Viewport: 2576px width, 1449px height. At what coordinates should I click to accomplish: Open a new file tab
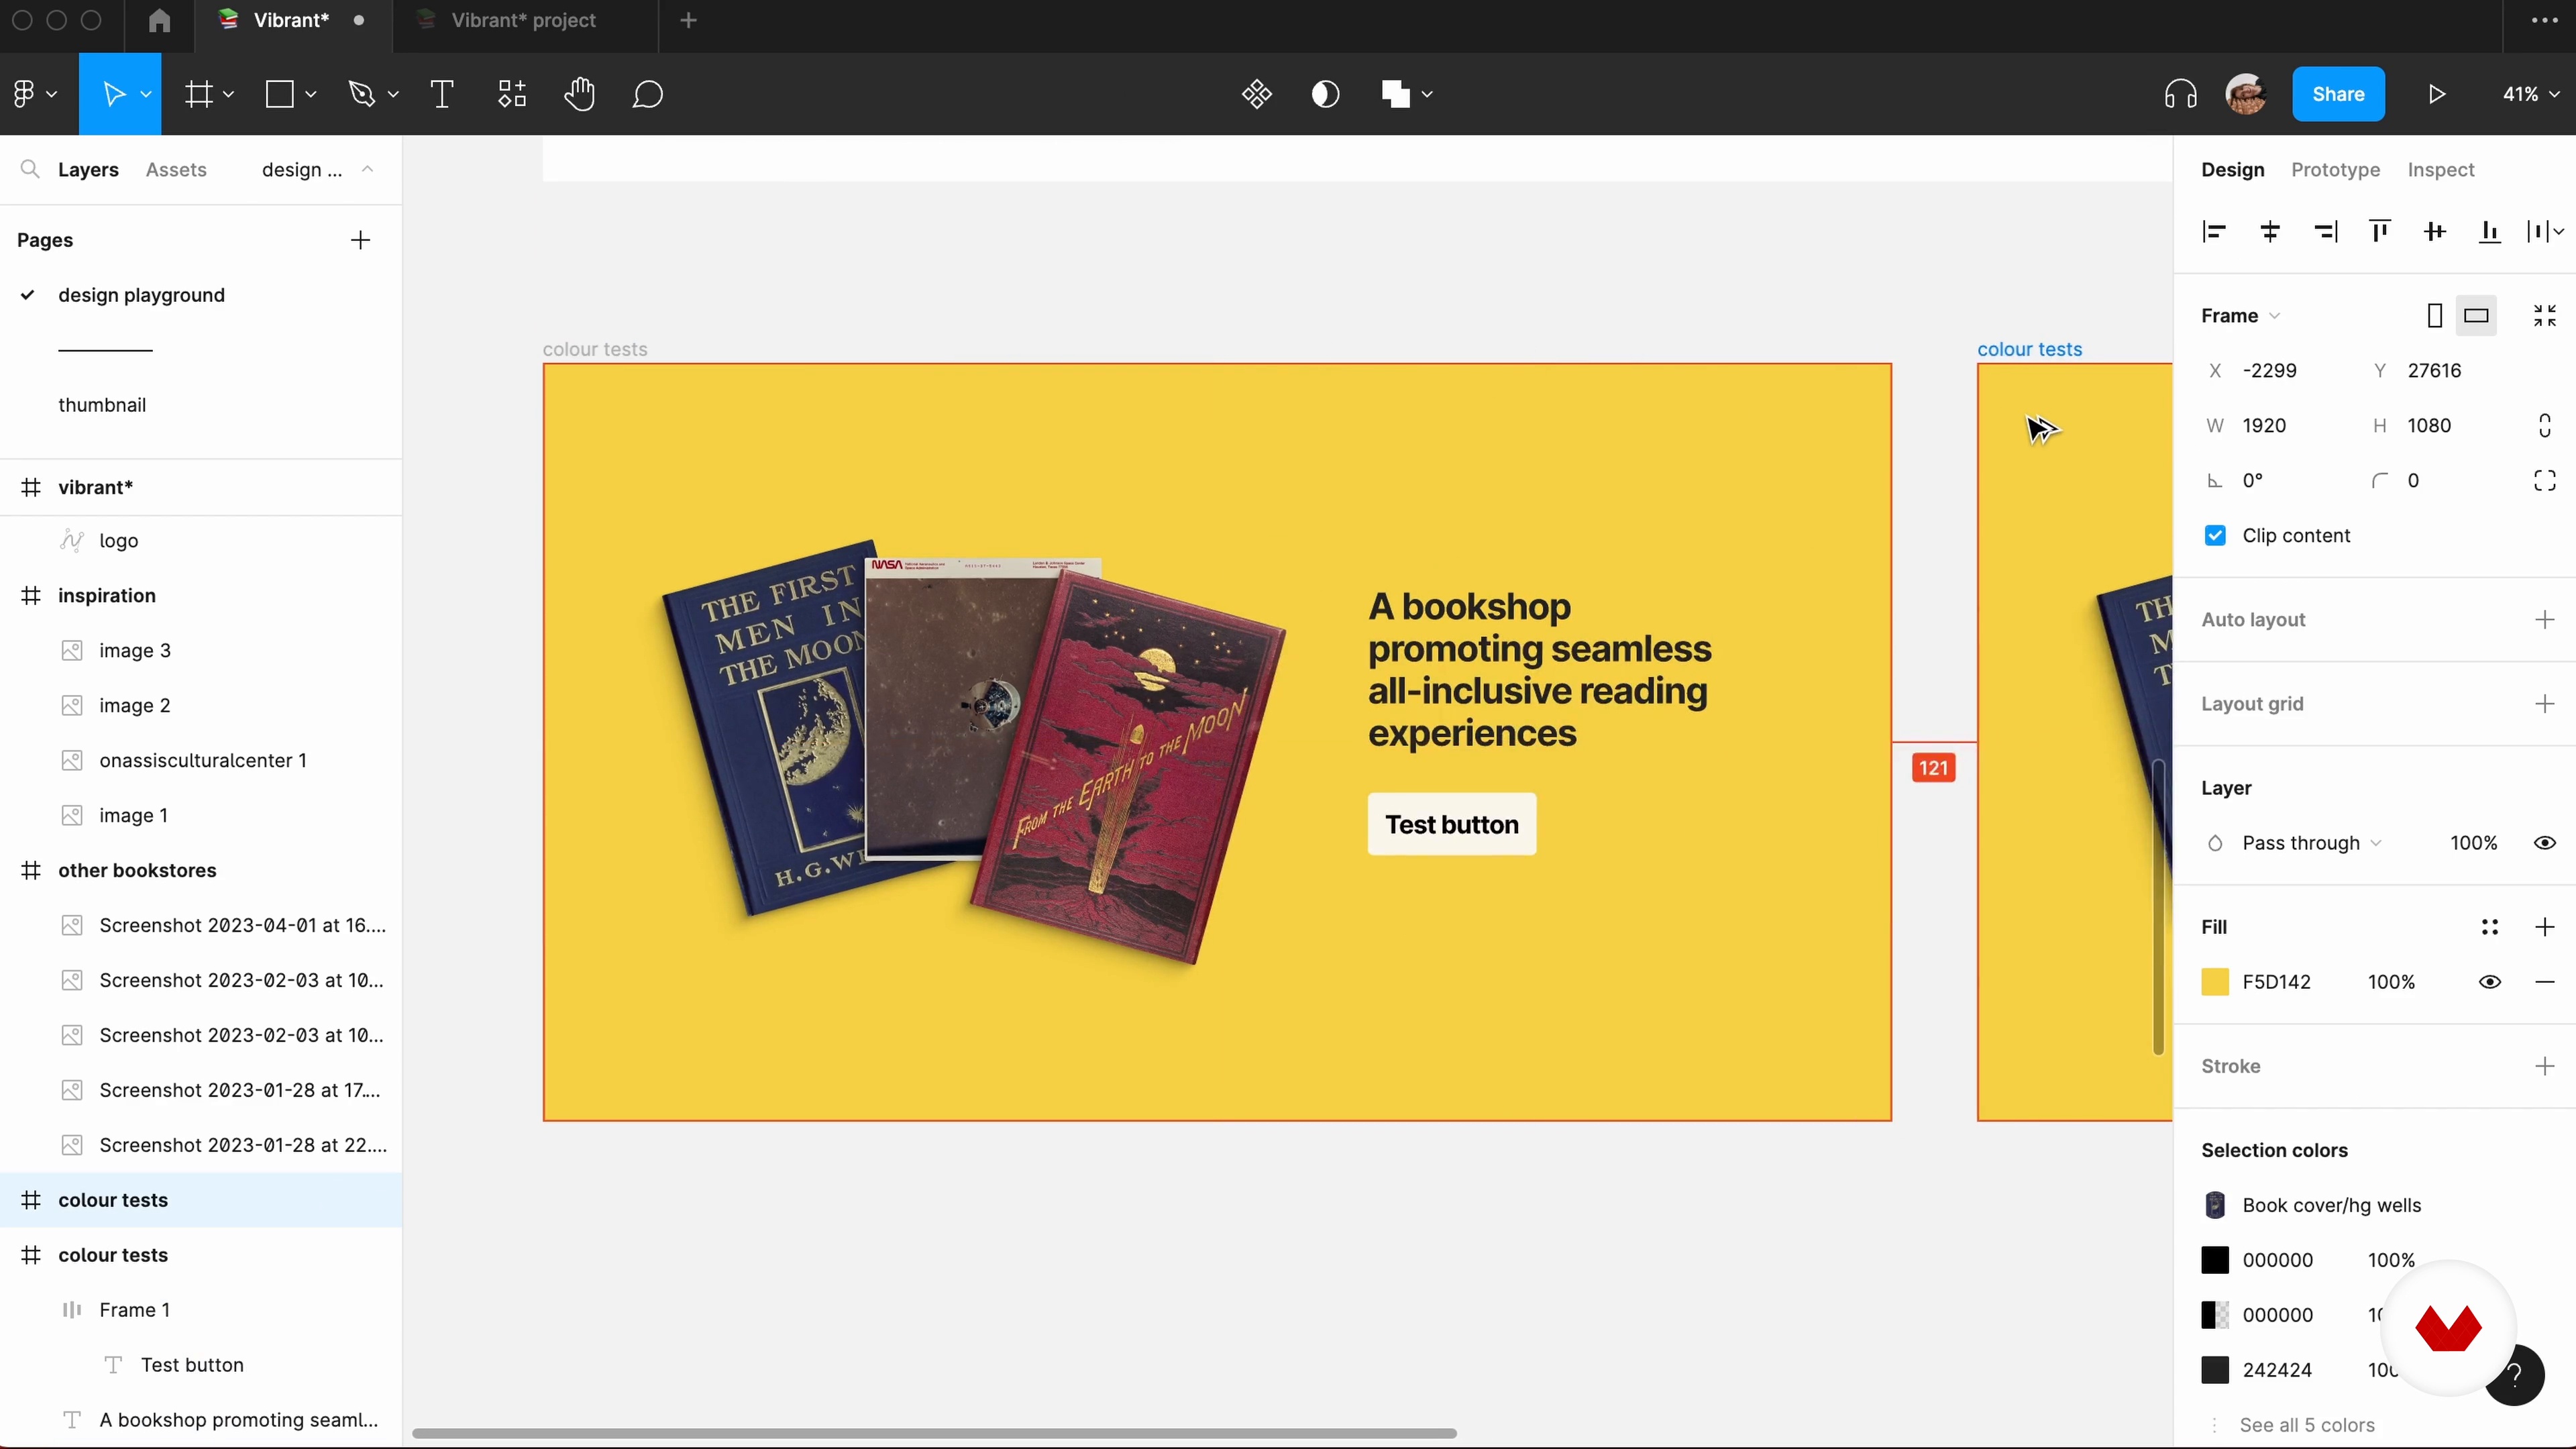point(688,20)
